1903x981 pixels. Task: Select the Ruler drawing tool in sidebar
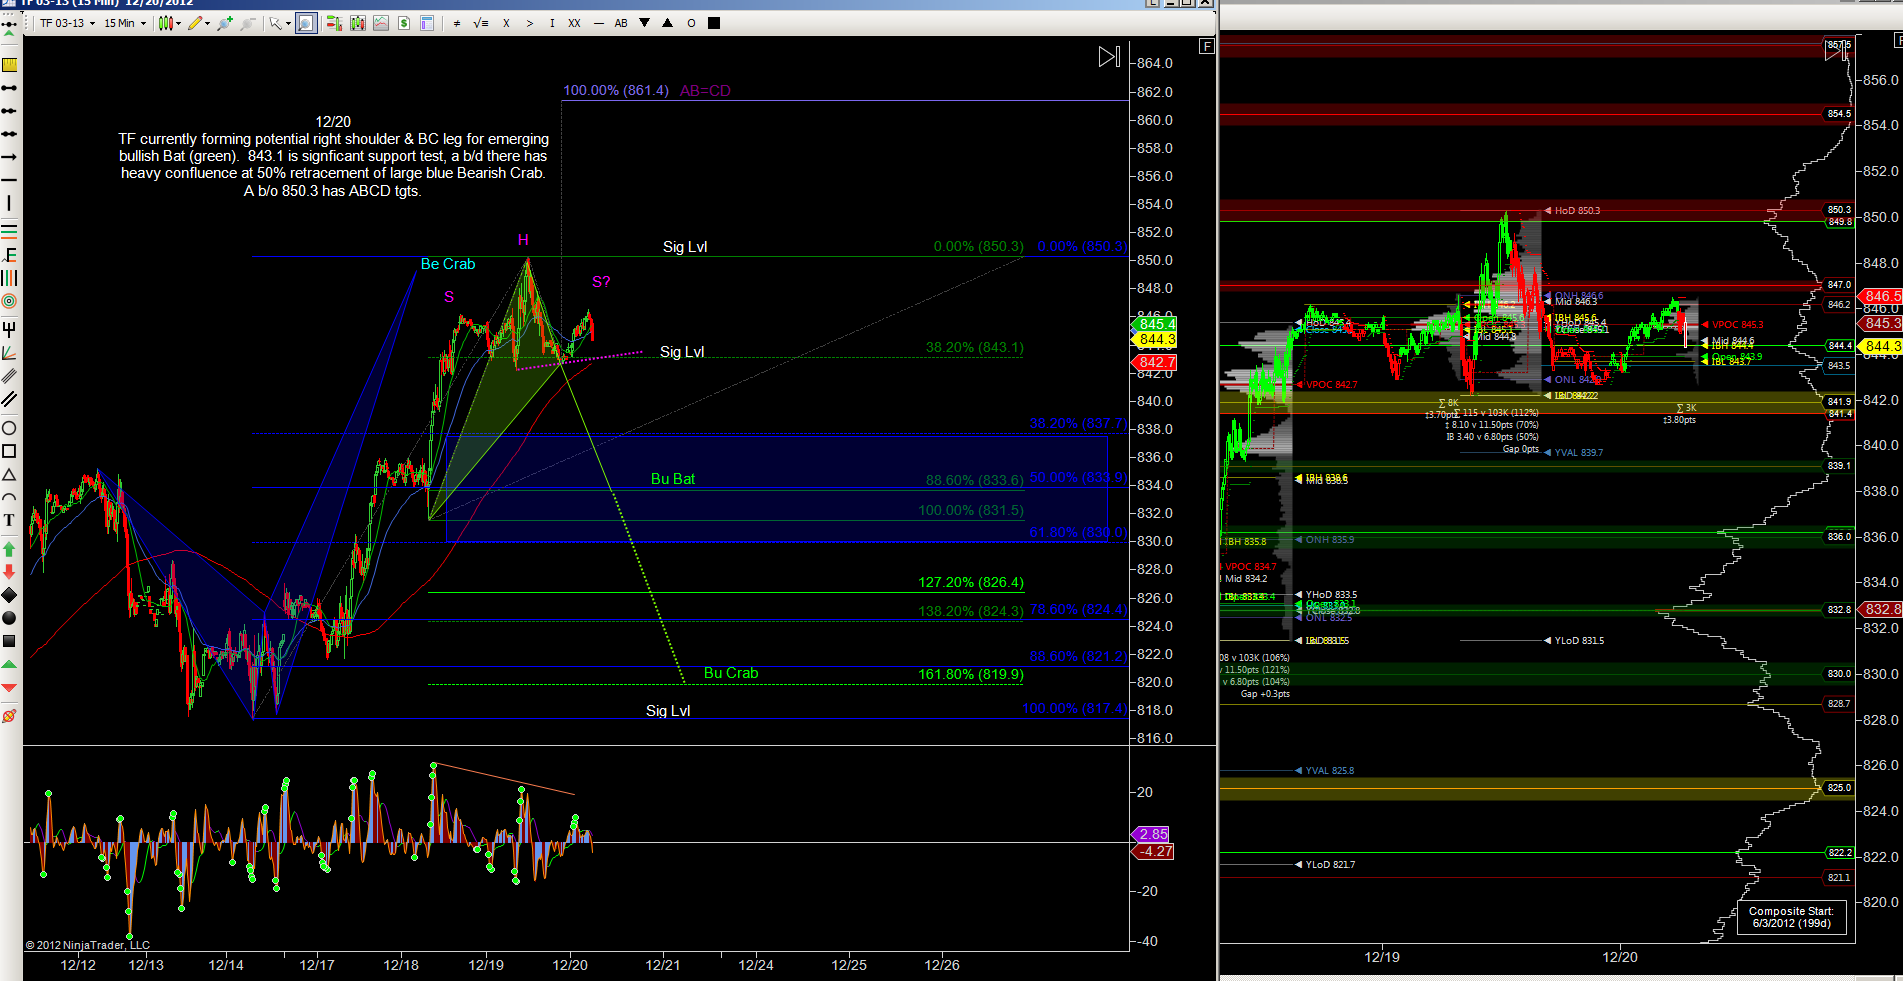click(9, 65)
